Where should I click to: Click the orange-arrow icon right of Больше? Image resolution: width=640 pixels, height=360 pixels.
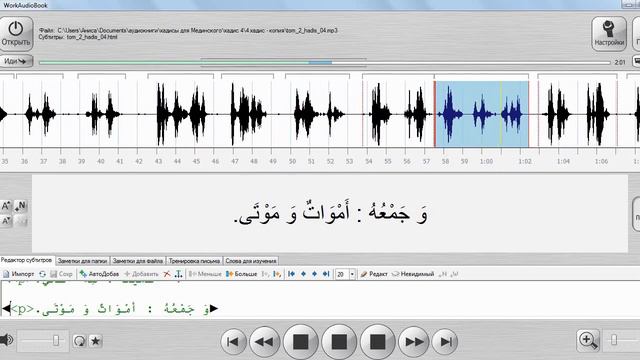click(277, 274)
